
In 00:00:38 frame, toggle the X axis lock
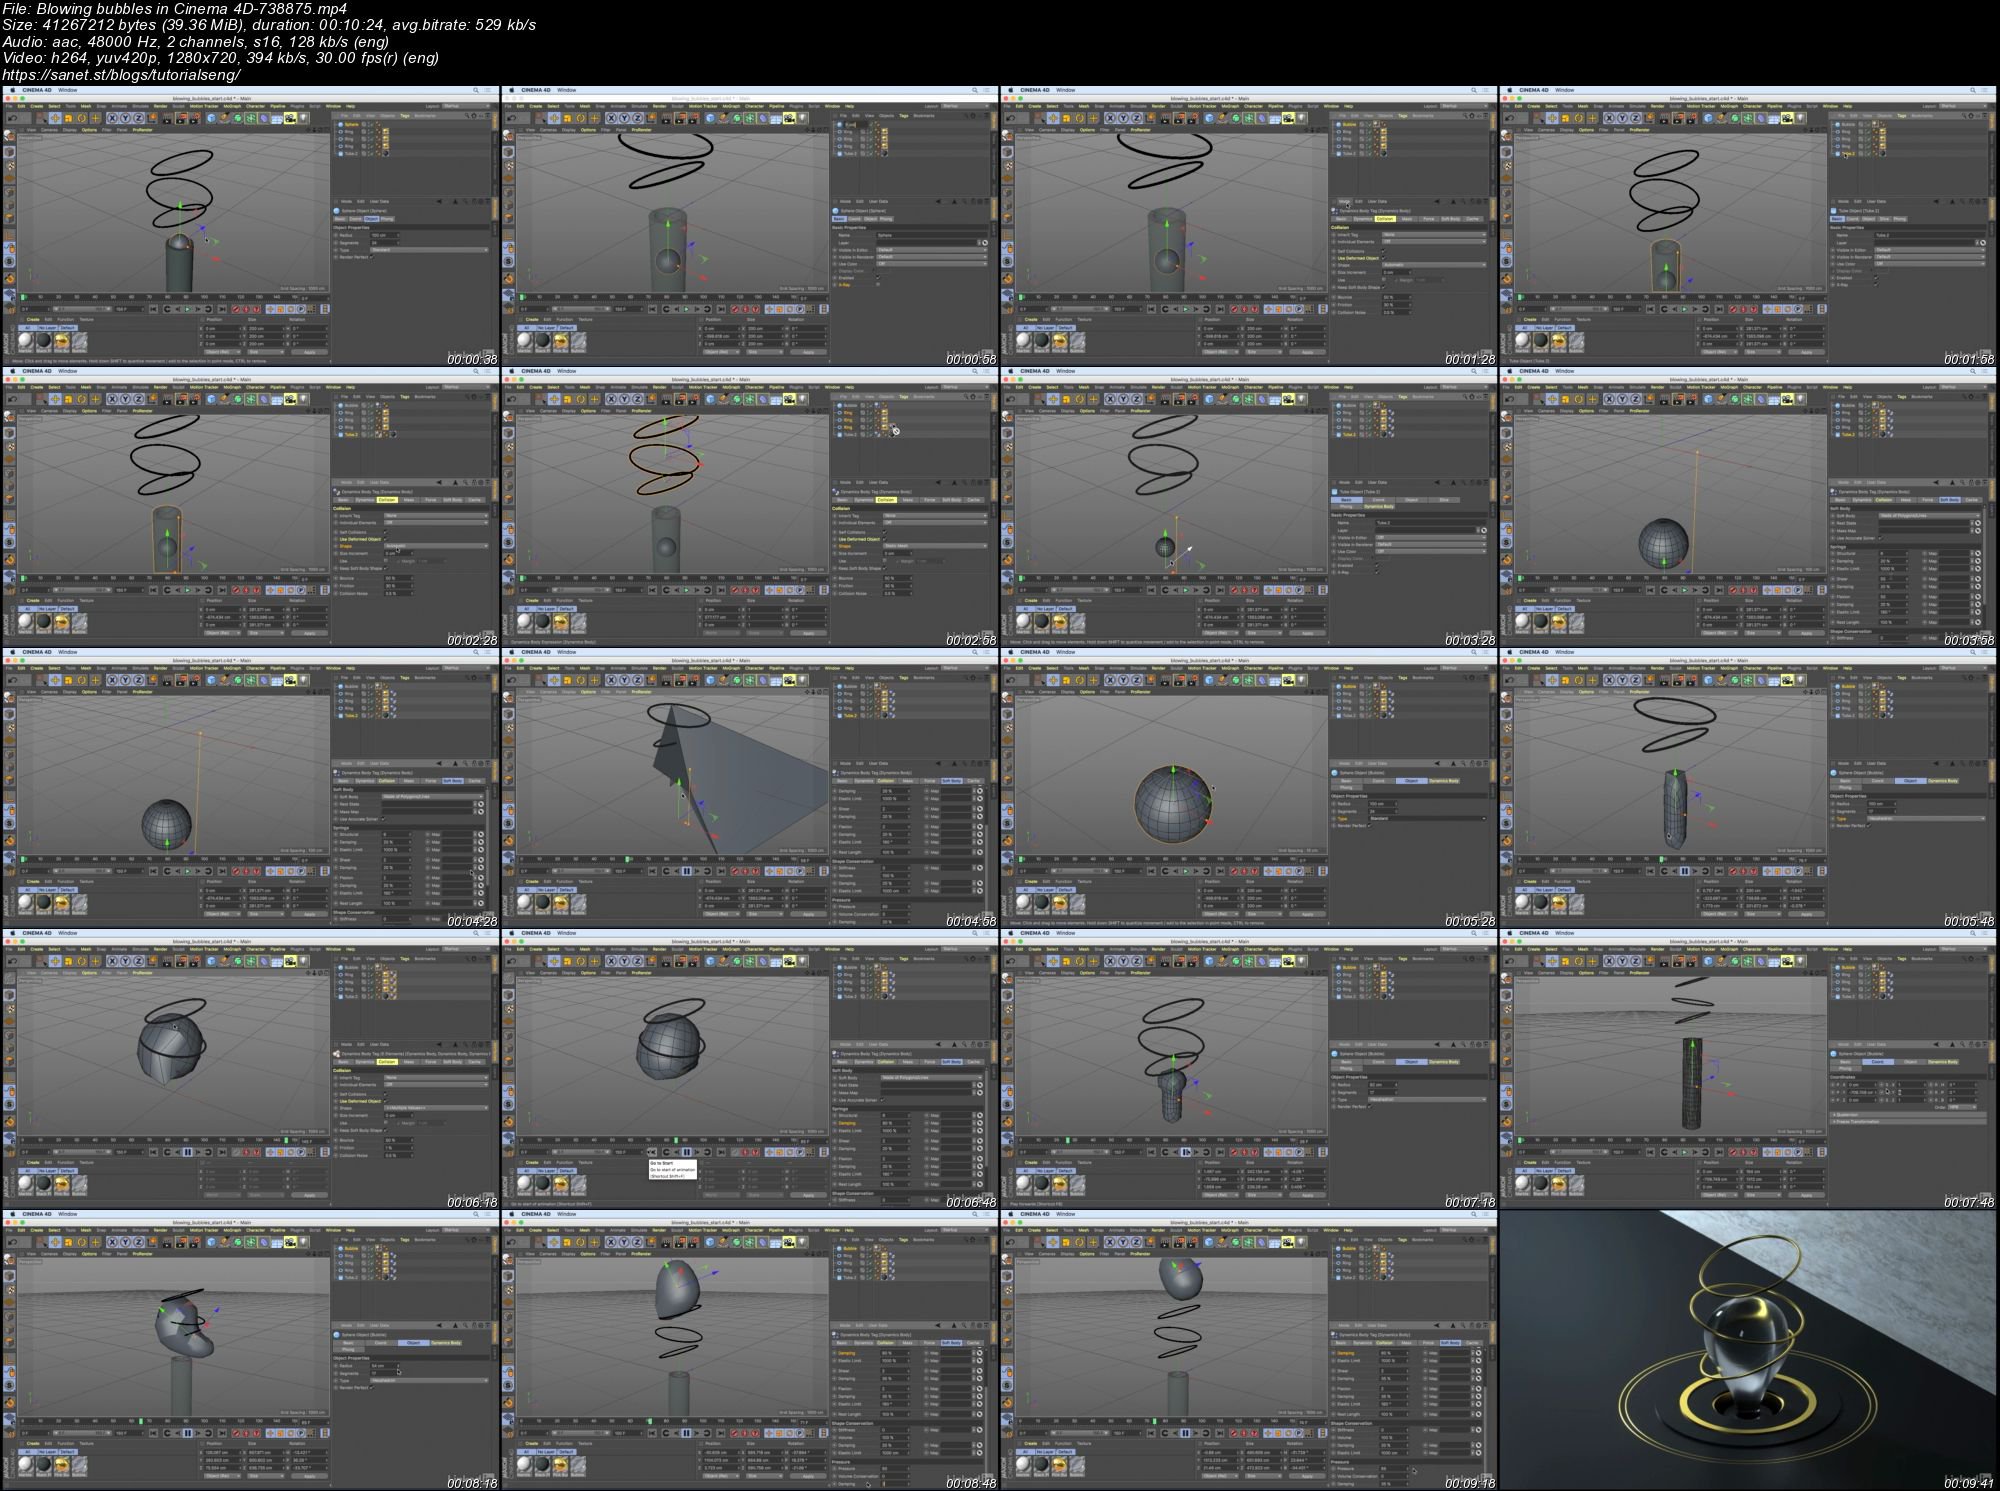tap(113, 118)
